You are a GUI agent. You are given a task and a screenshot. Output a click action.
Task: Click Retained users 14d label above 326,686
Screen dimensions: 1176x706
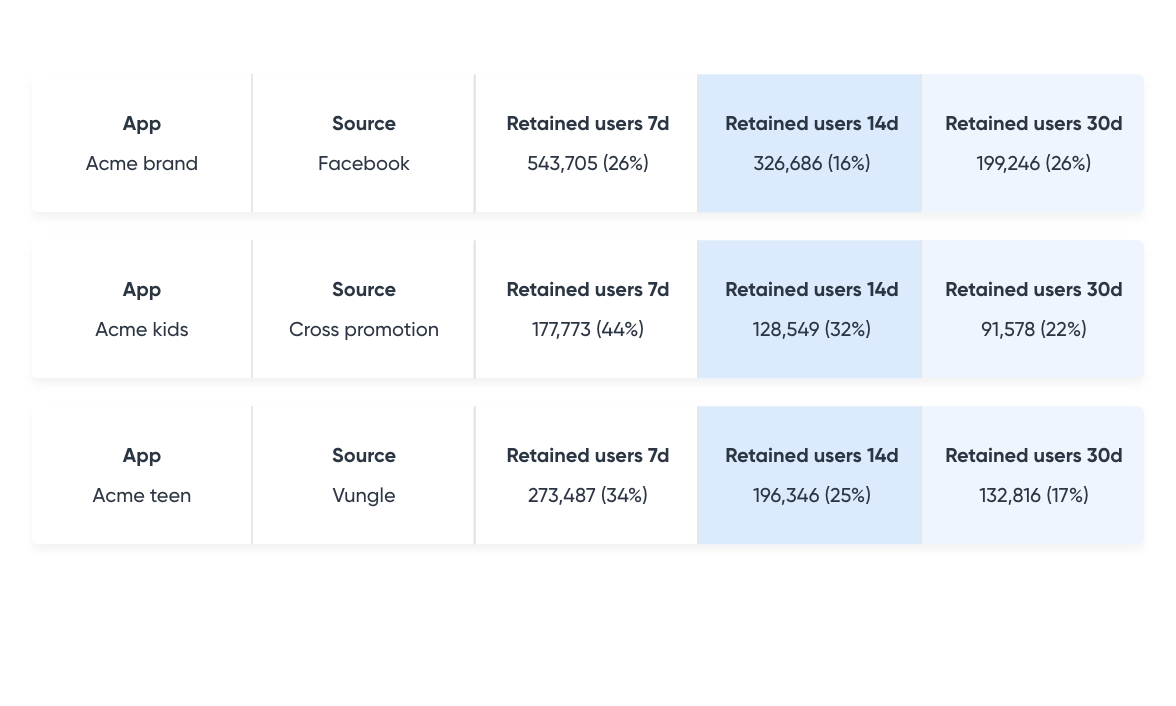point(812,124)
